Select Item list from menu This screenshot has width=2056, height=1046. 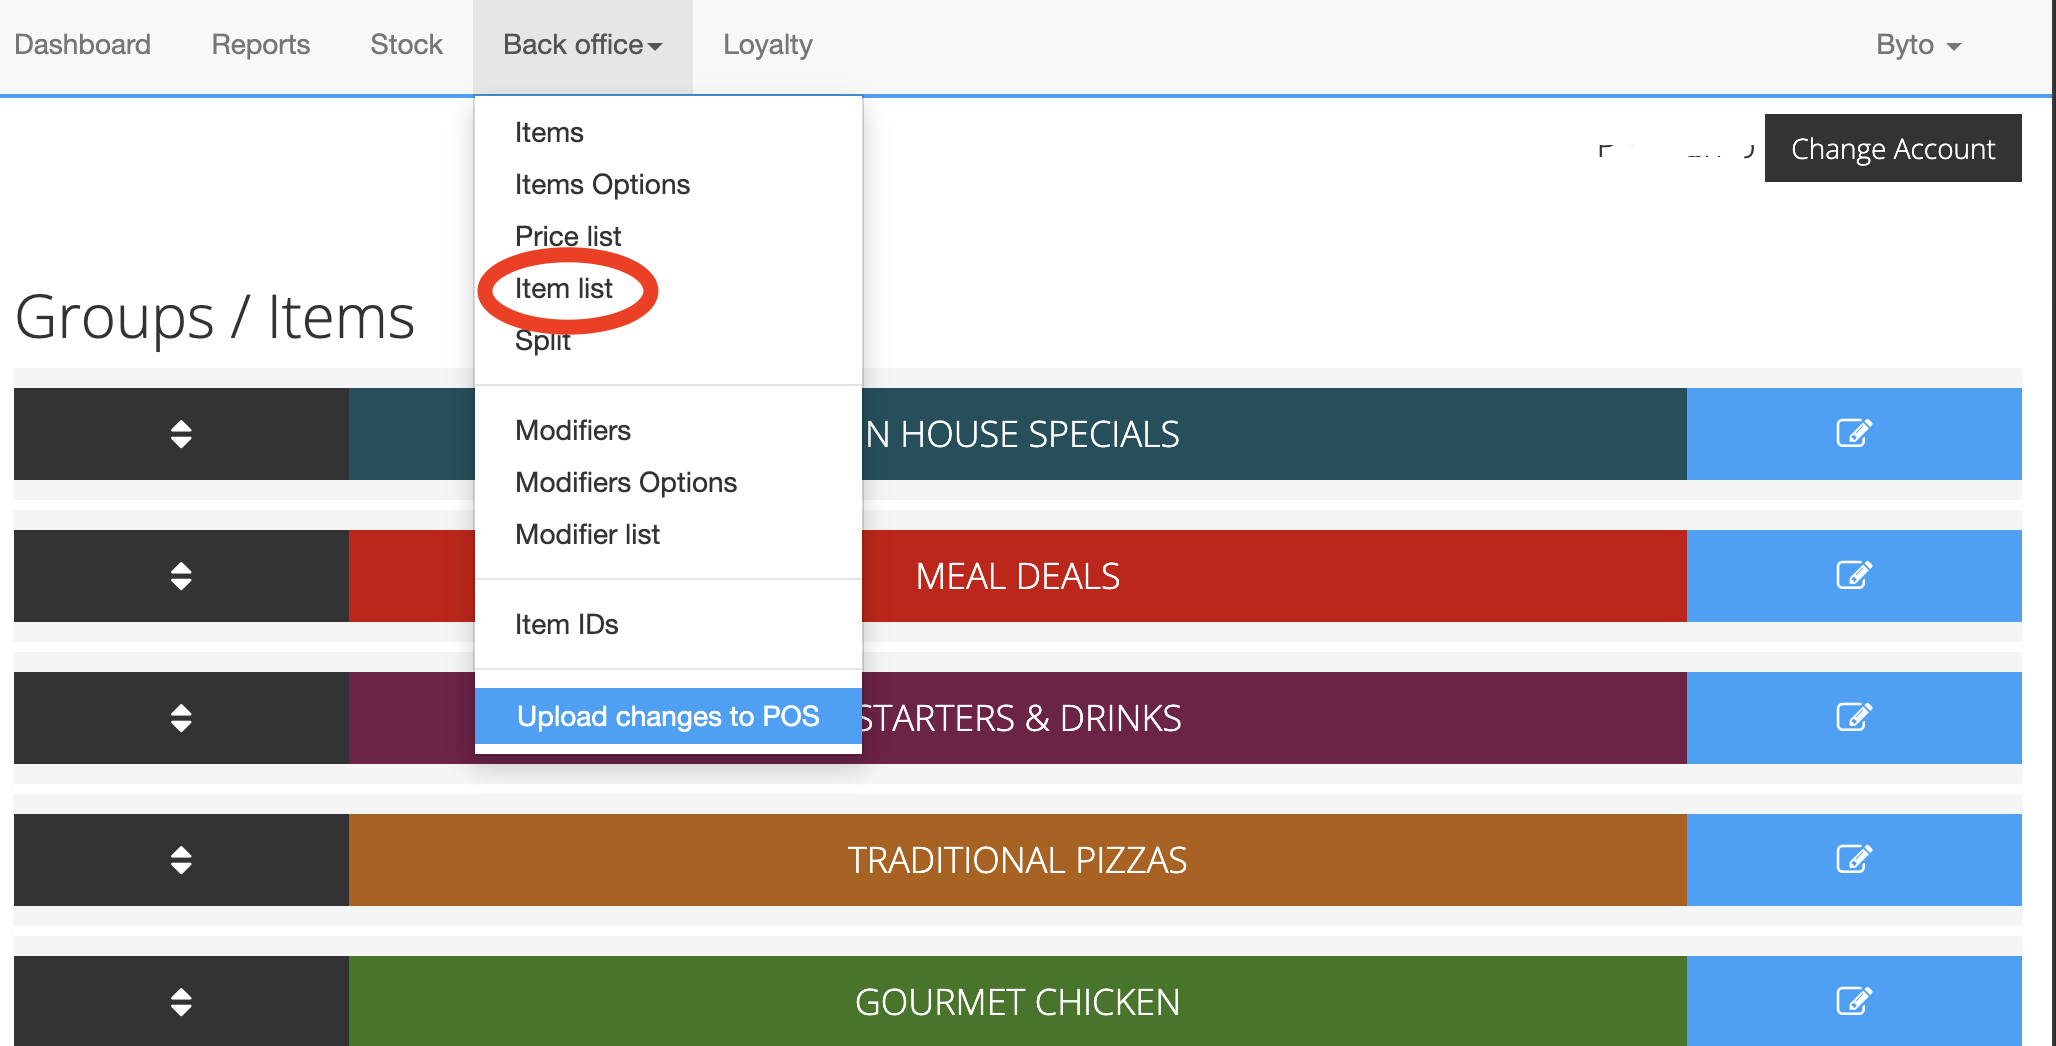564,289
